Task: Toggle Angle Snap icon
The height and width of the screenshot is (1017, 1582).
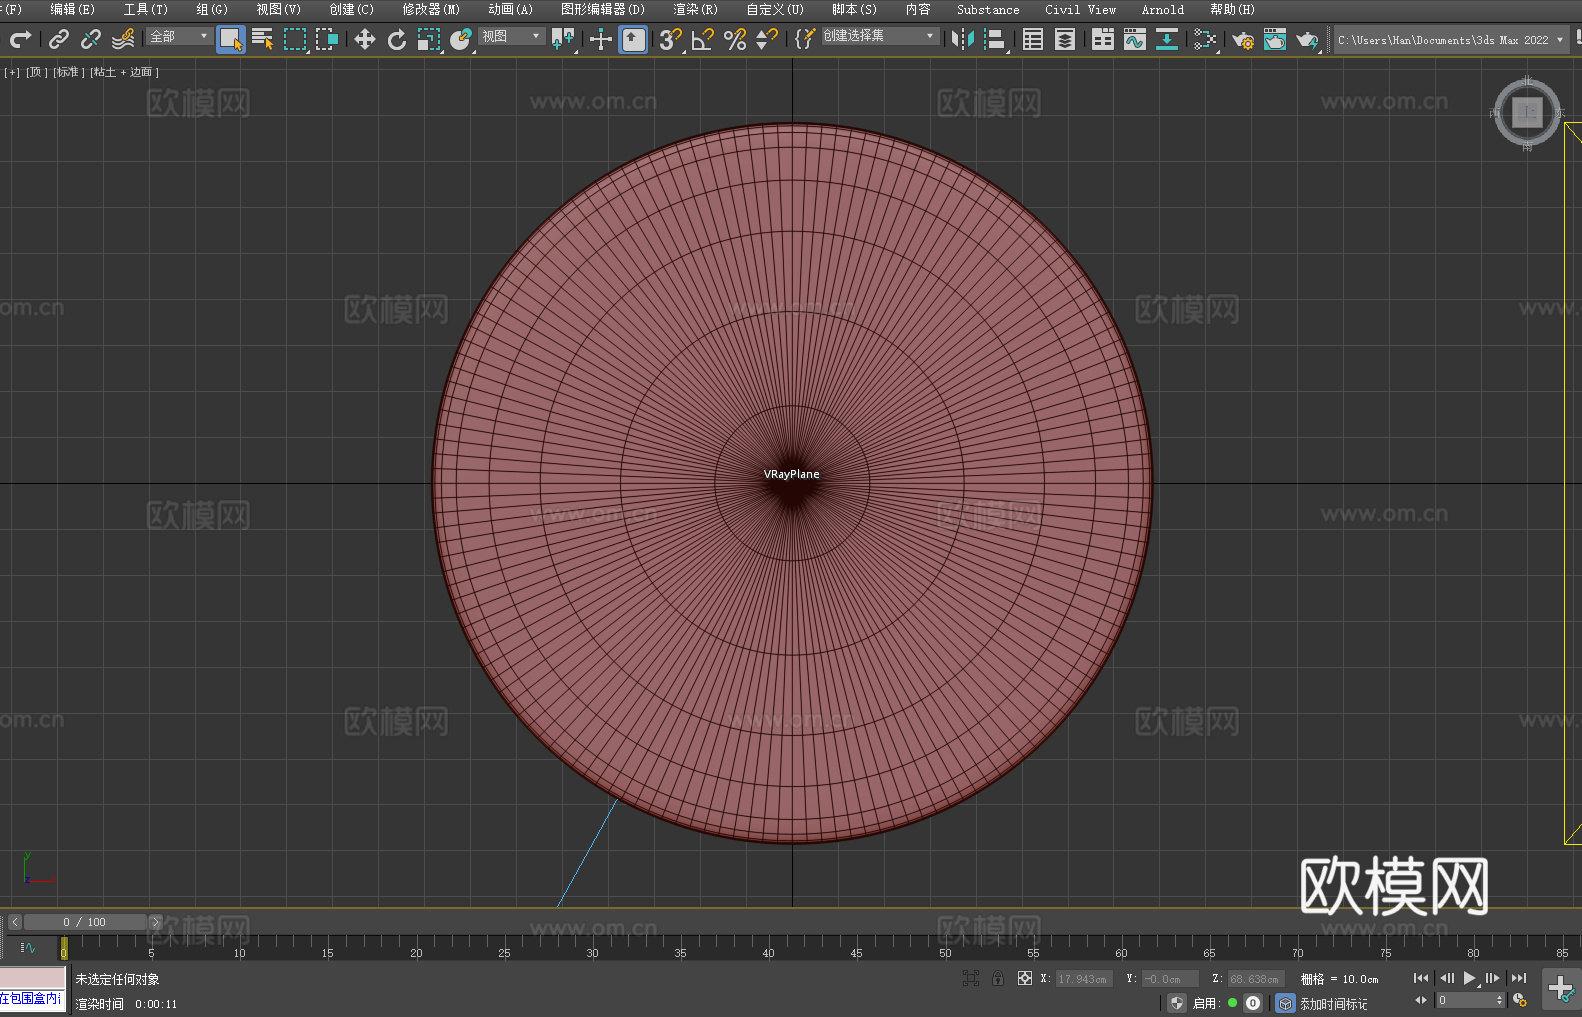Action: tap(703, 39)
